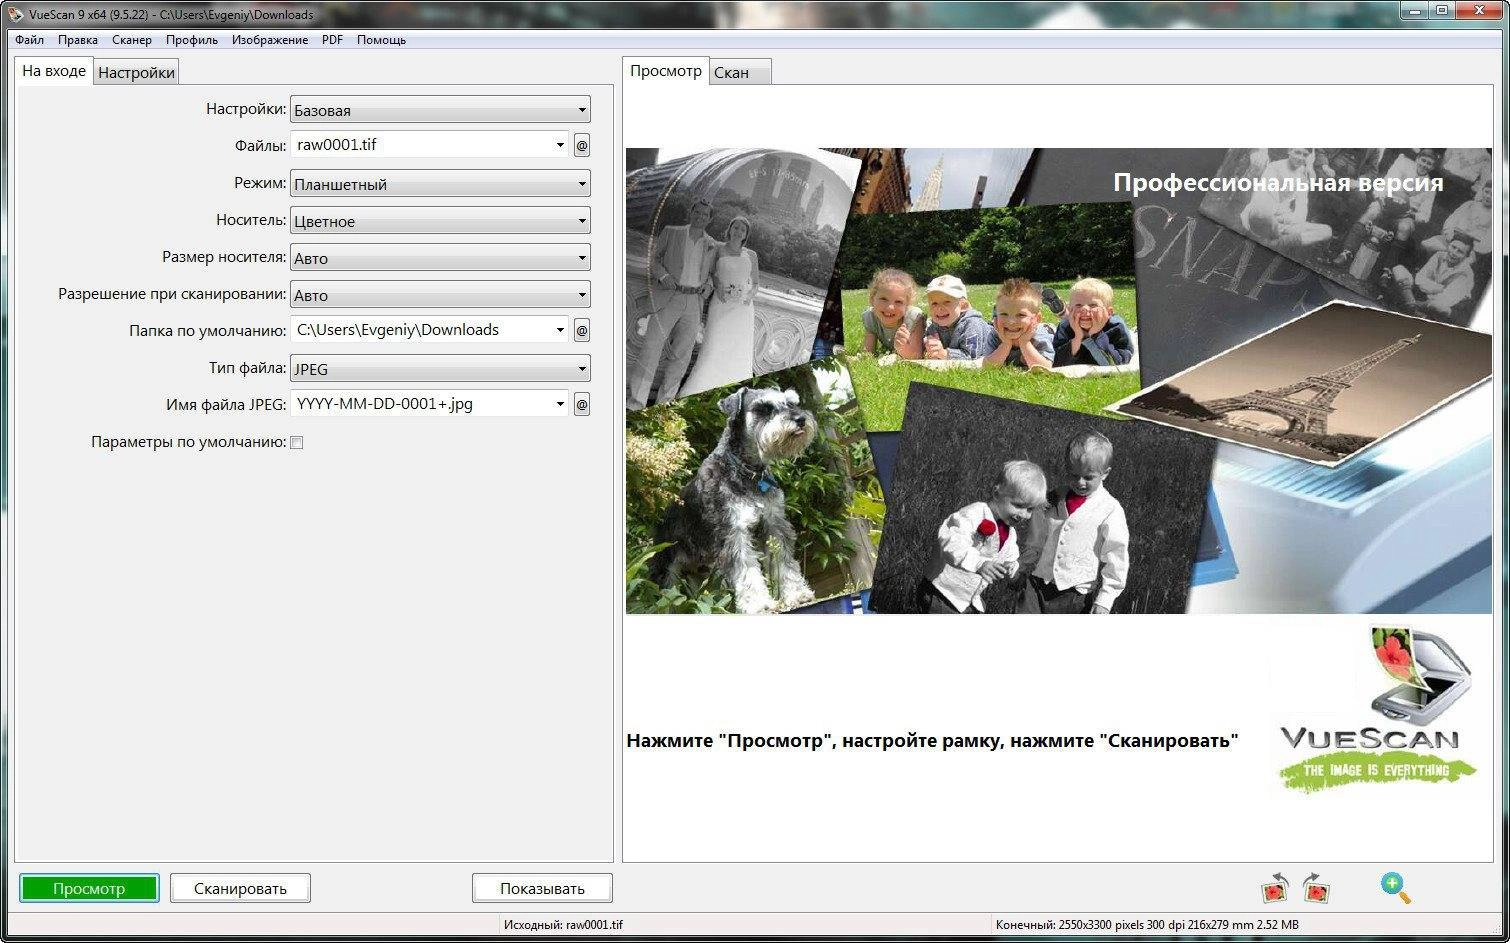This screenshot has width=1510, height=943.
Task: Rotate image right icon
Action: tap(1316, 888)
